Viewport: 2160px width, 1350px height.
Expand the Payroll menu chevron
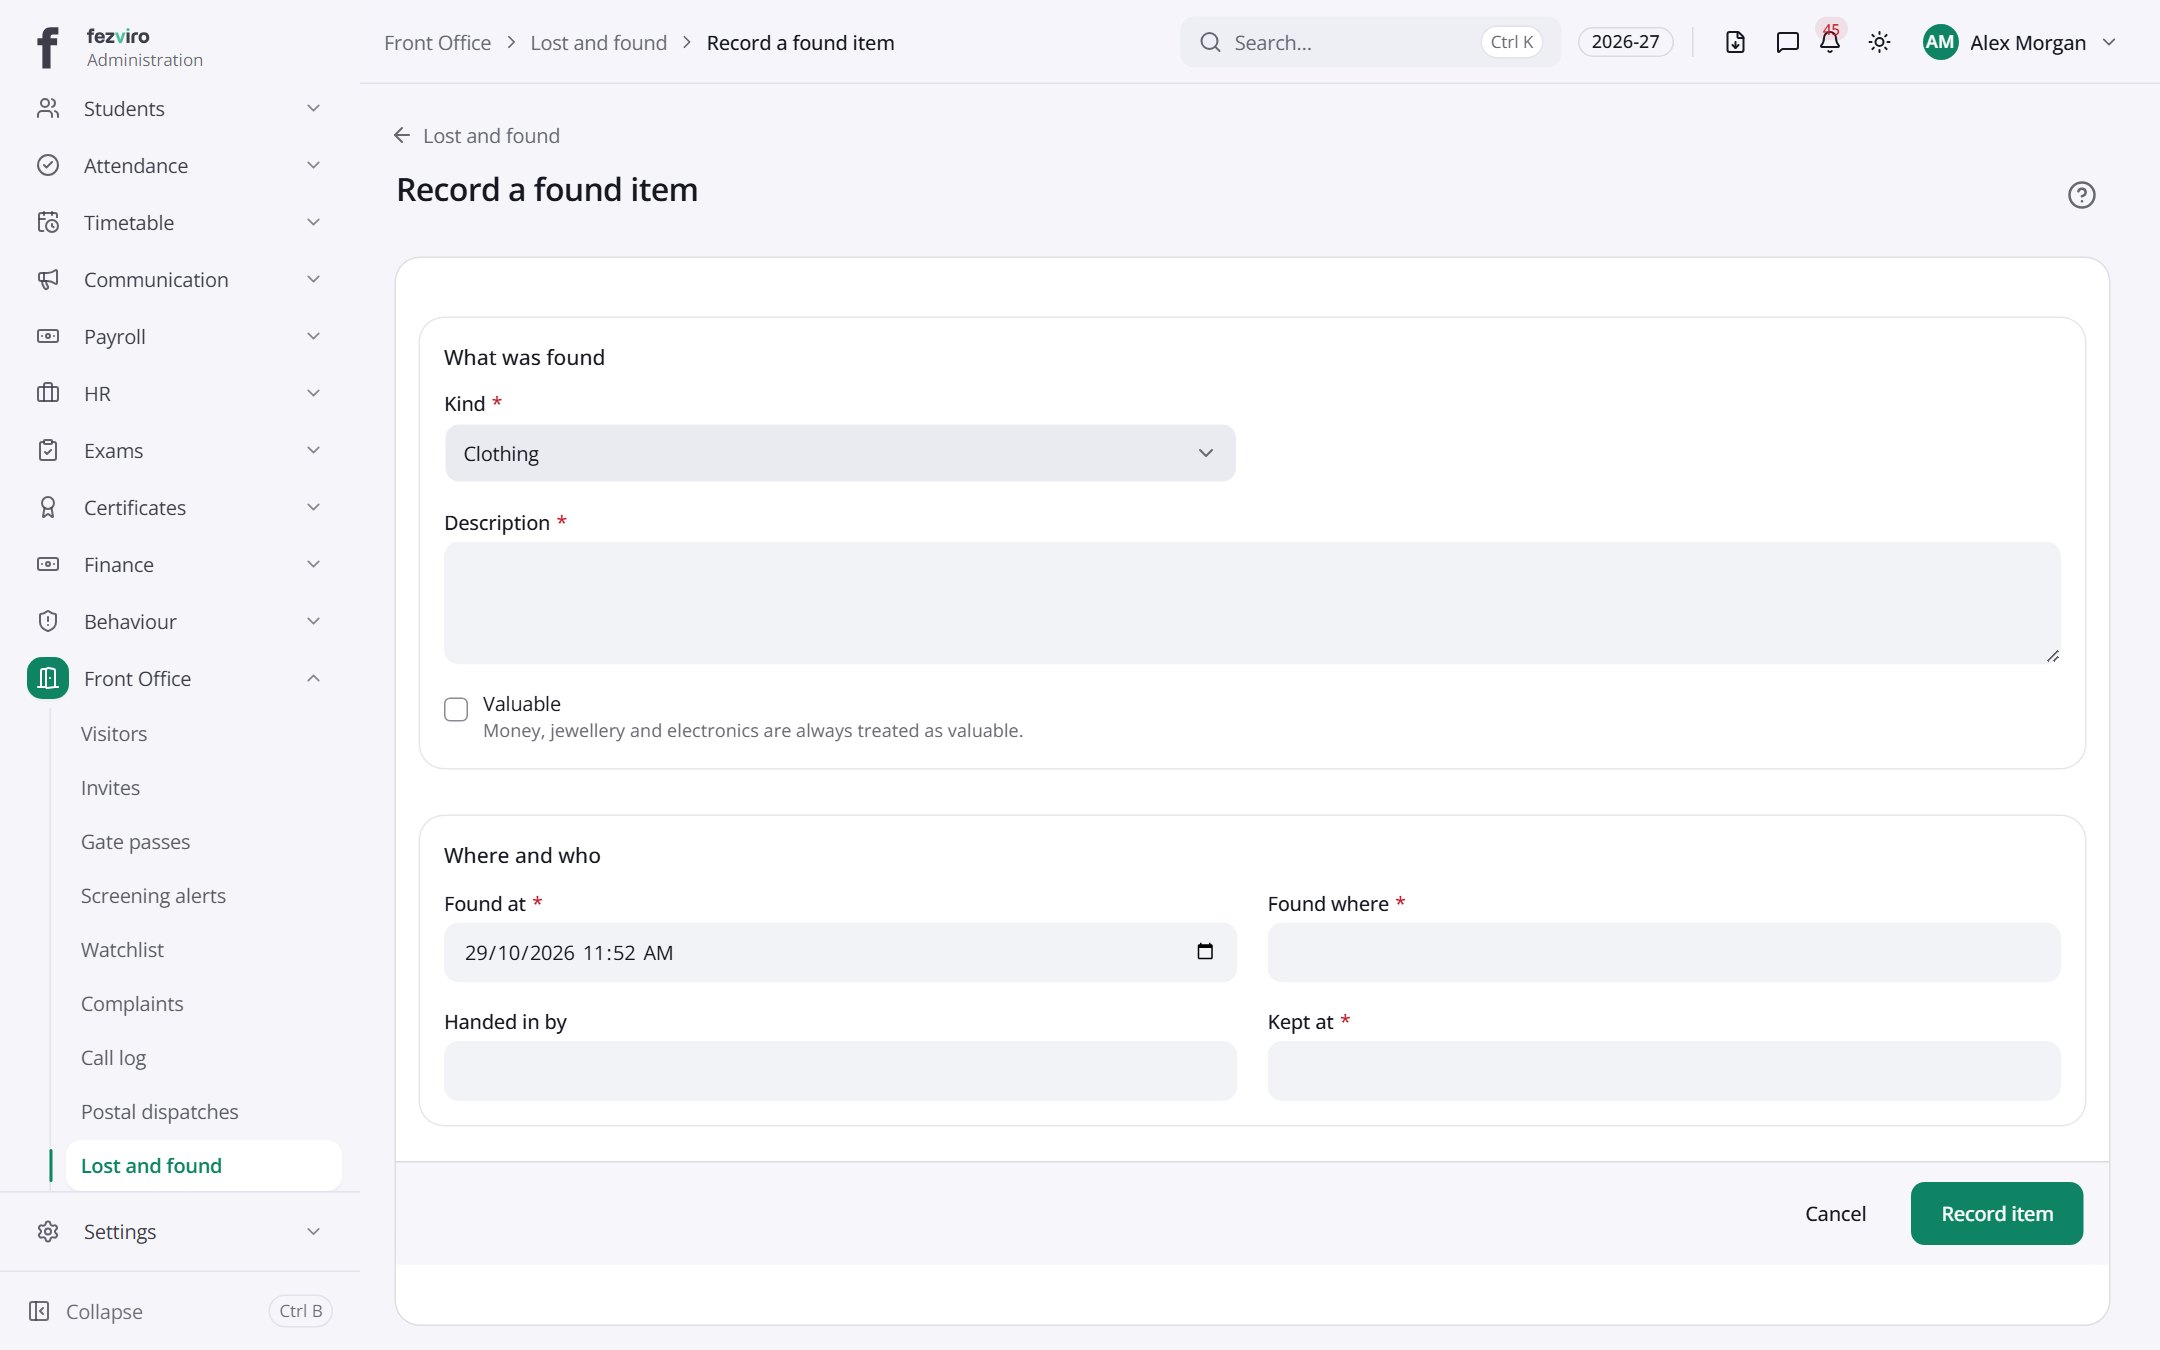(313, 336)
